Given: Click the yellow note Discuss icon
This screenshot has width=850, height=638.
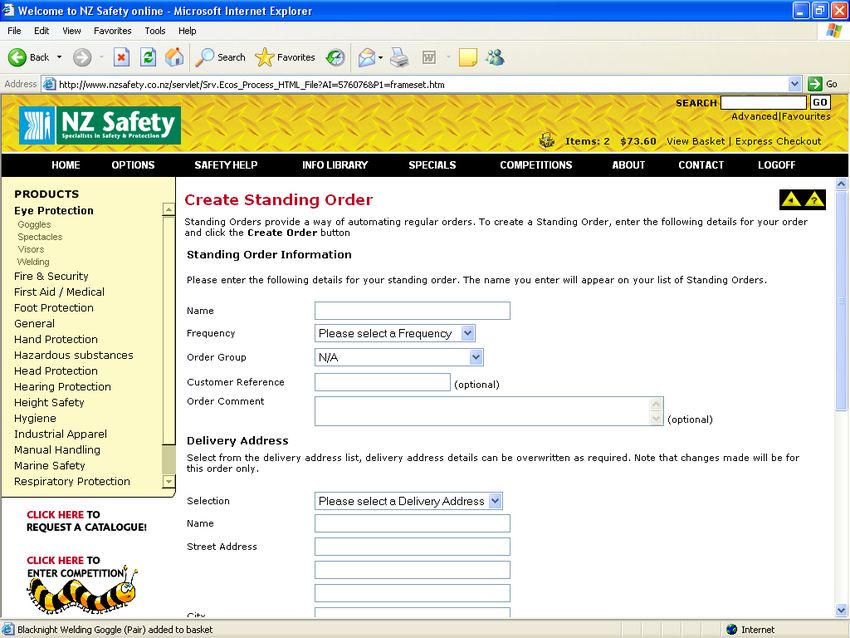Looking at the screenshot, I should coord(468,57).
